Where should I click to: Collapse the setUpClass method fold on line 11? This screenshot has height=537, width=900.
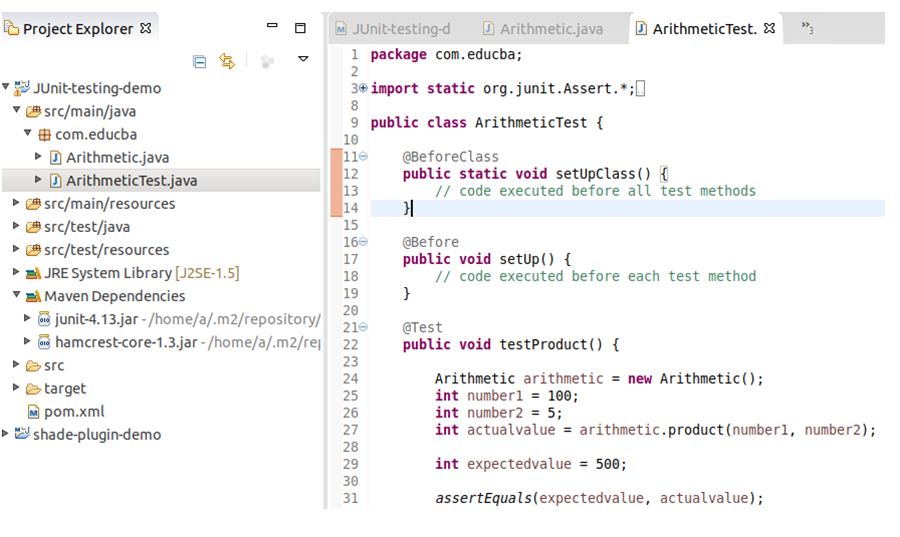coord(362,157)
